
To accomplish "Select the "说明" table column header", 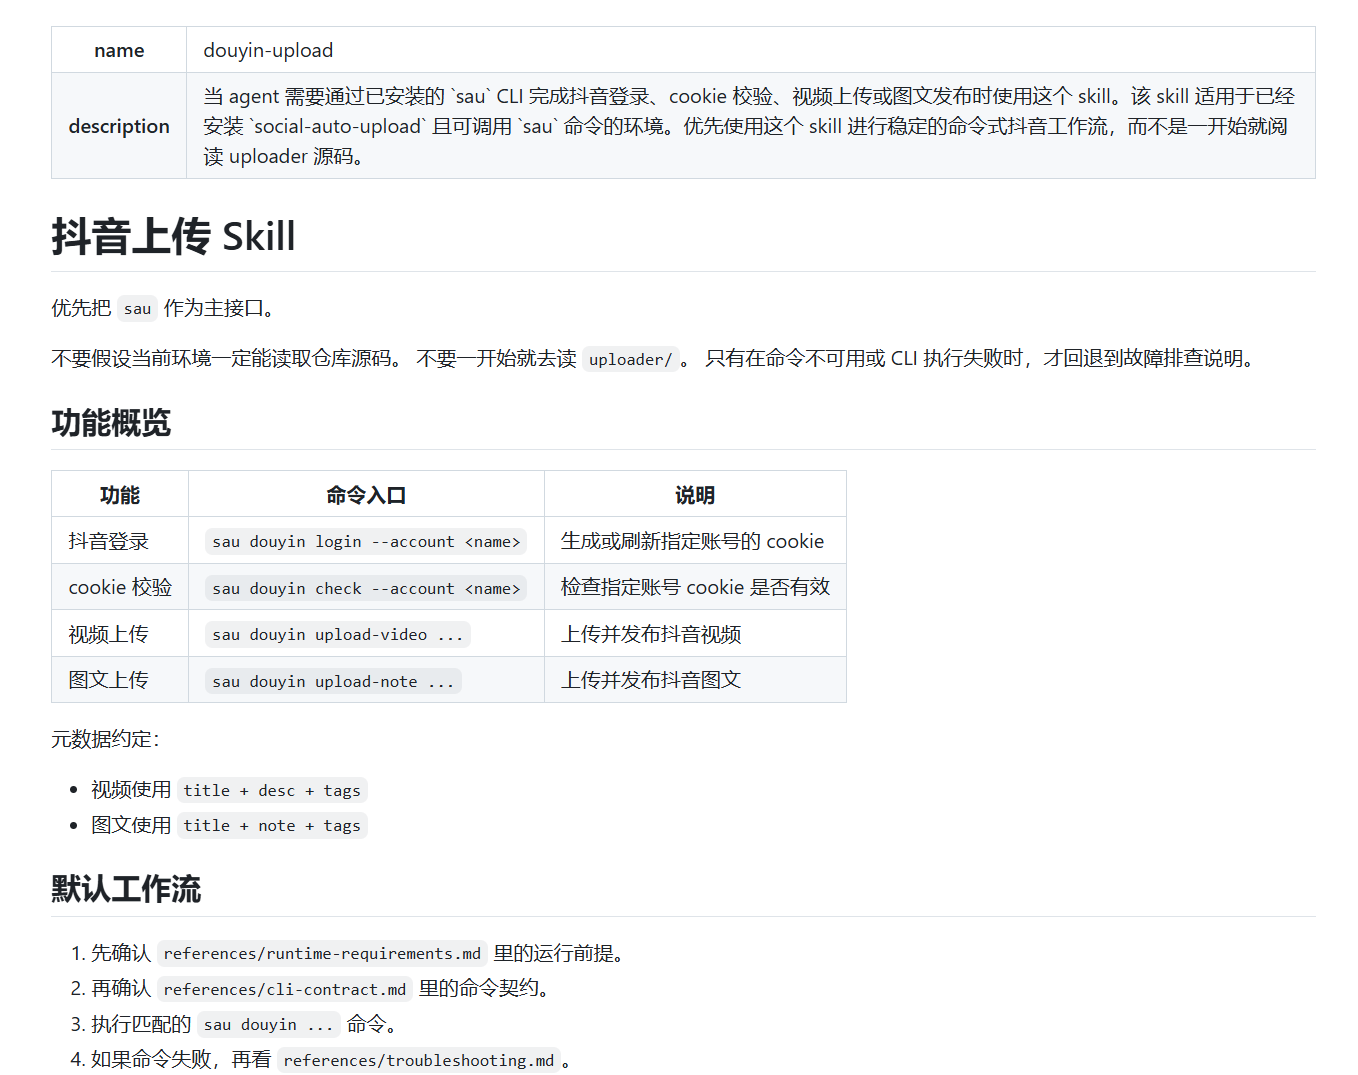I will (x=694, y=495).
